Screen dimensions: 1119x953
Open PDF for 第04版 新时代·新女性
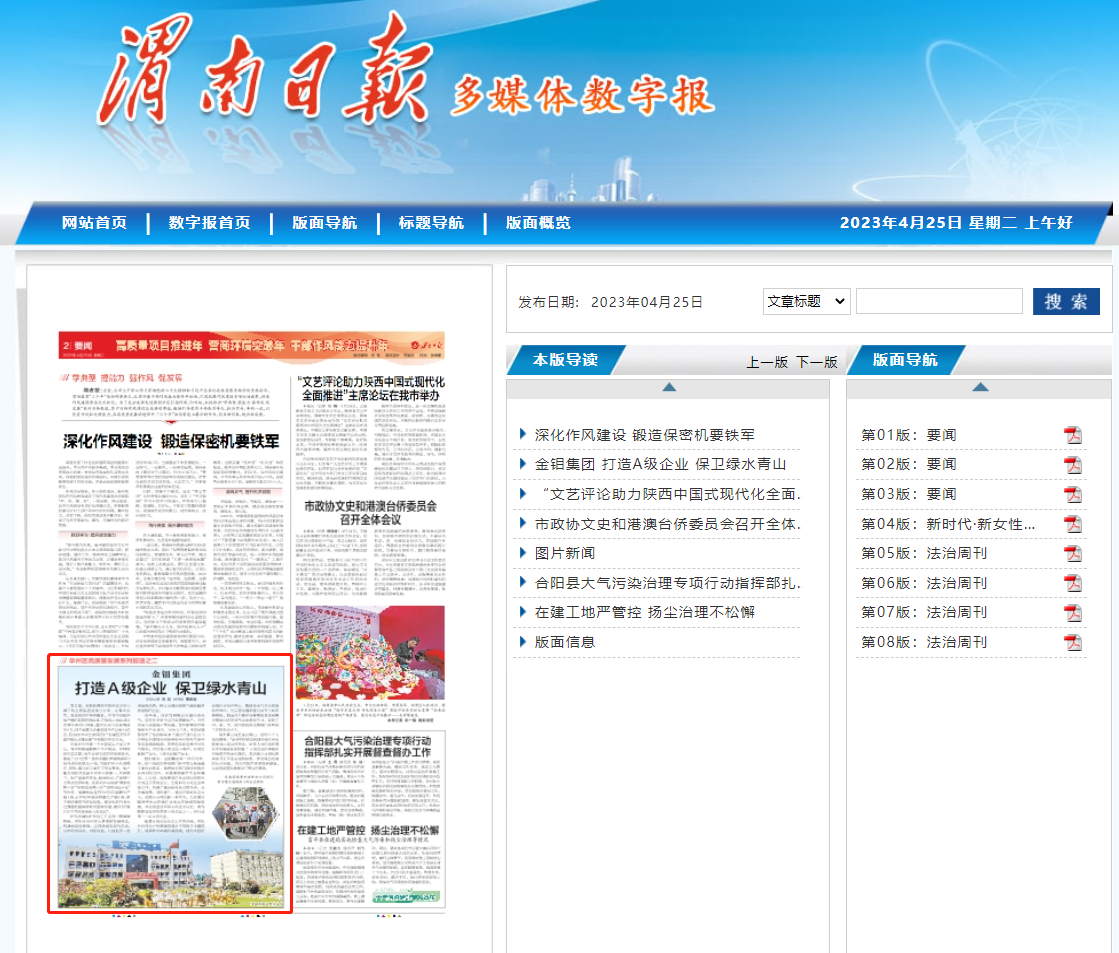(x=1072, y=524)
